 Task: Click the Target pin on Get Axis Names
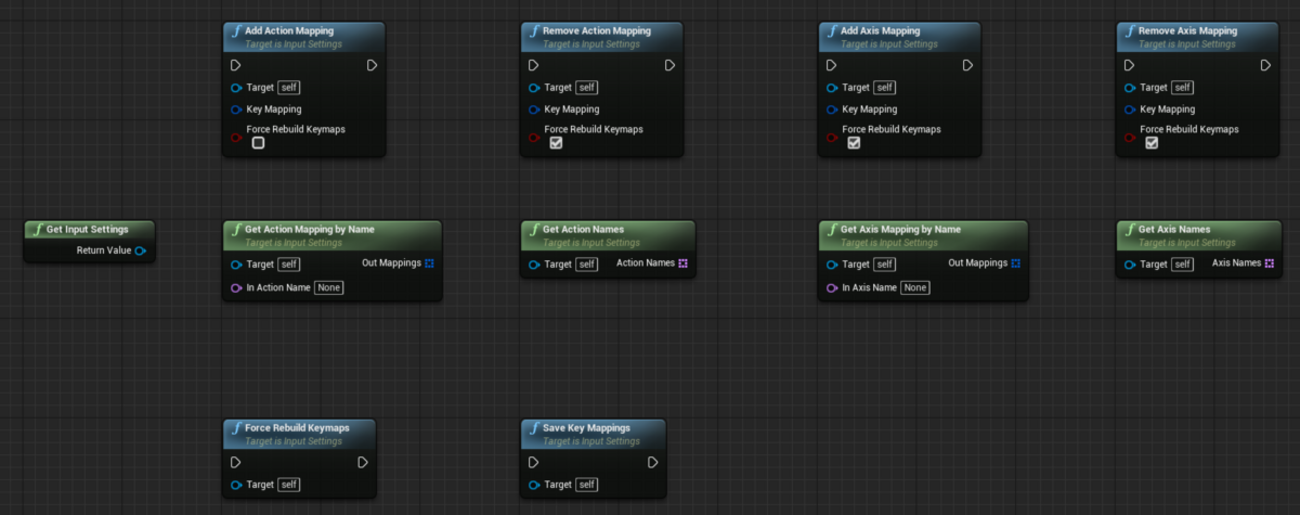(x=1131, y=265)
